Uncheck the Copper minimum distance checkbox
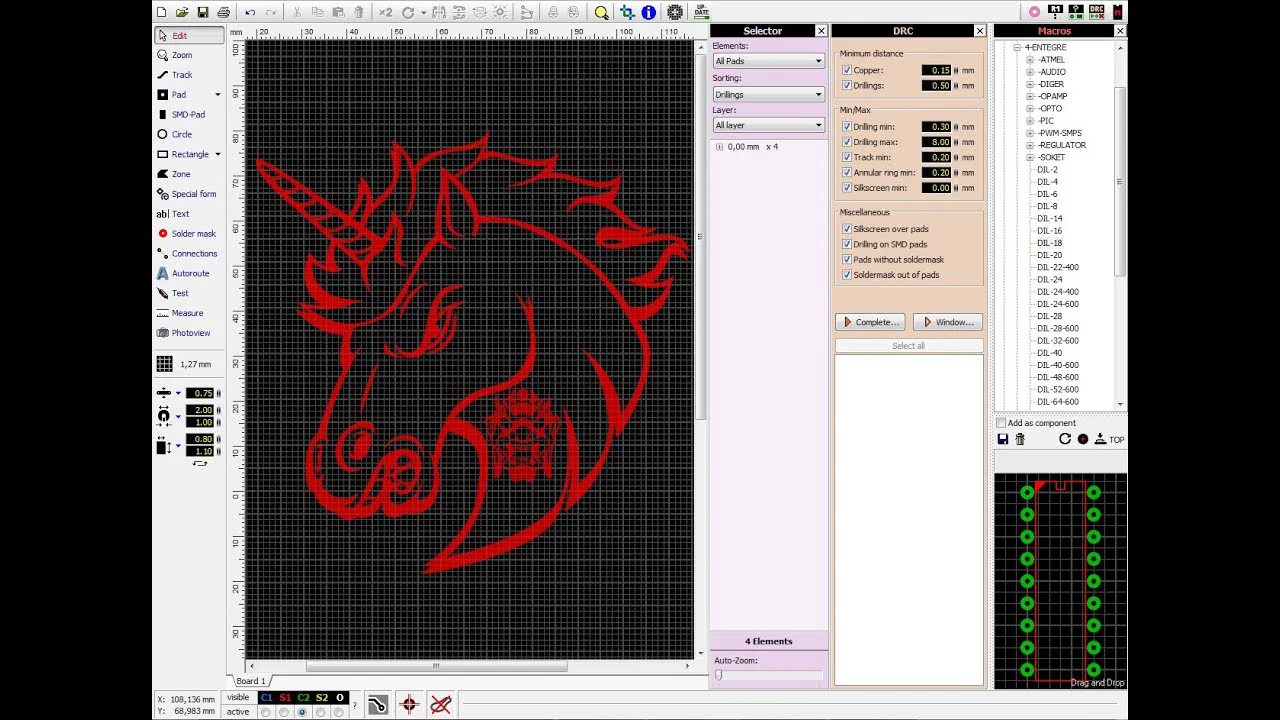This screenshot has width=1280, height=720. pos(847,71)
